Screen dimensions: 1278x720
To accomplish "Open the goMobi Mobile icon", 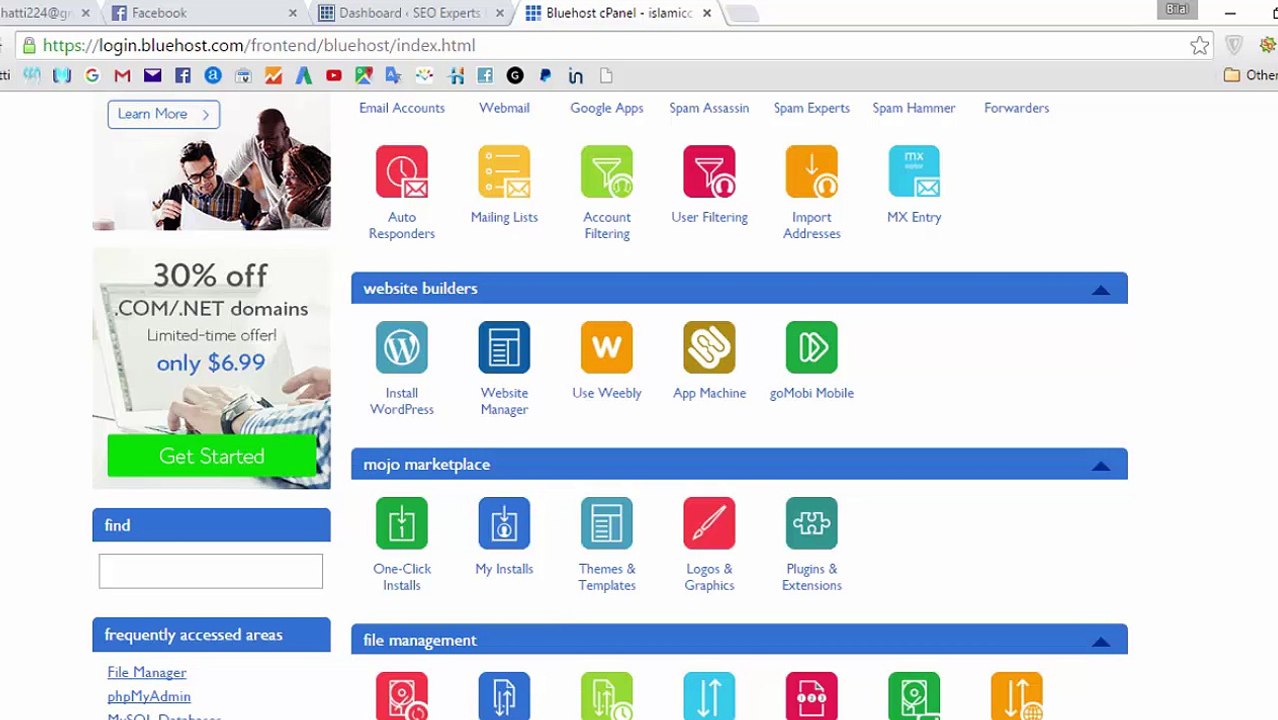I will [x=812, y=347].
